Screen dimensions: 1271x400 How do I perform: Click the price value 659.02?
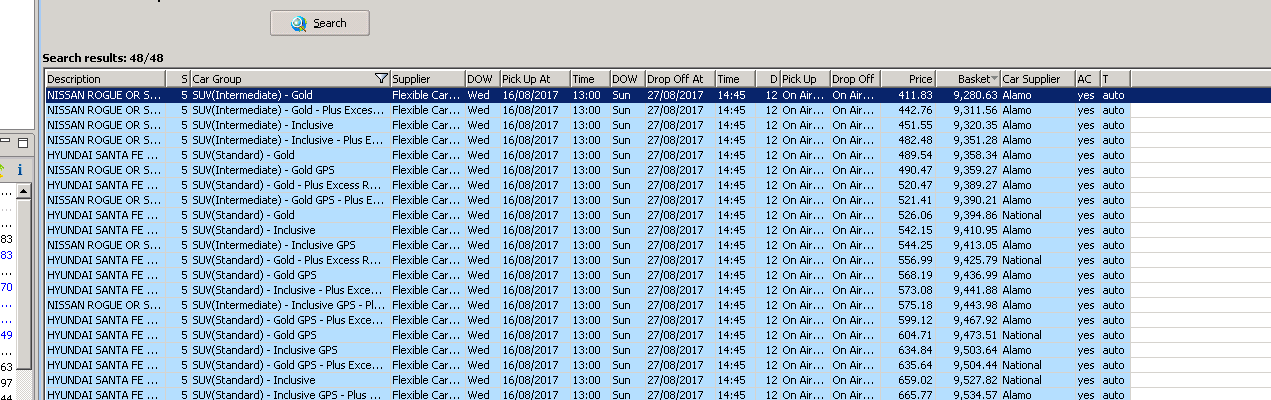tap(916, 380)
